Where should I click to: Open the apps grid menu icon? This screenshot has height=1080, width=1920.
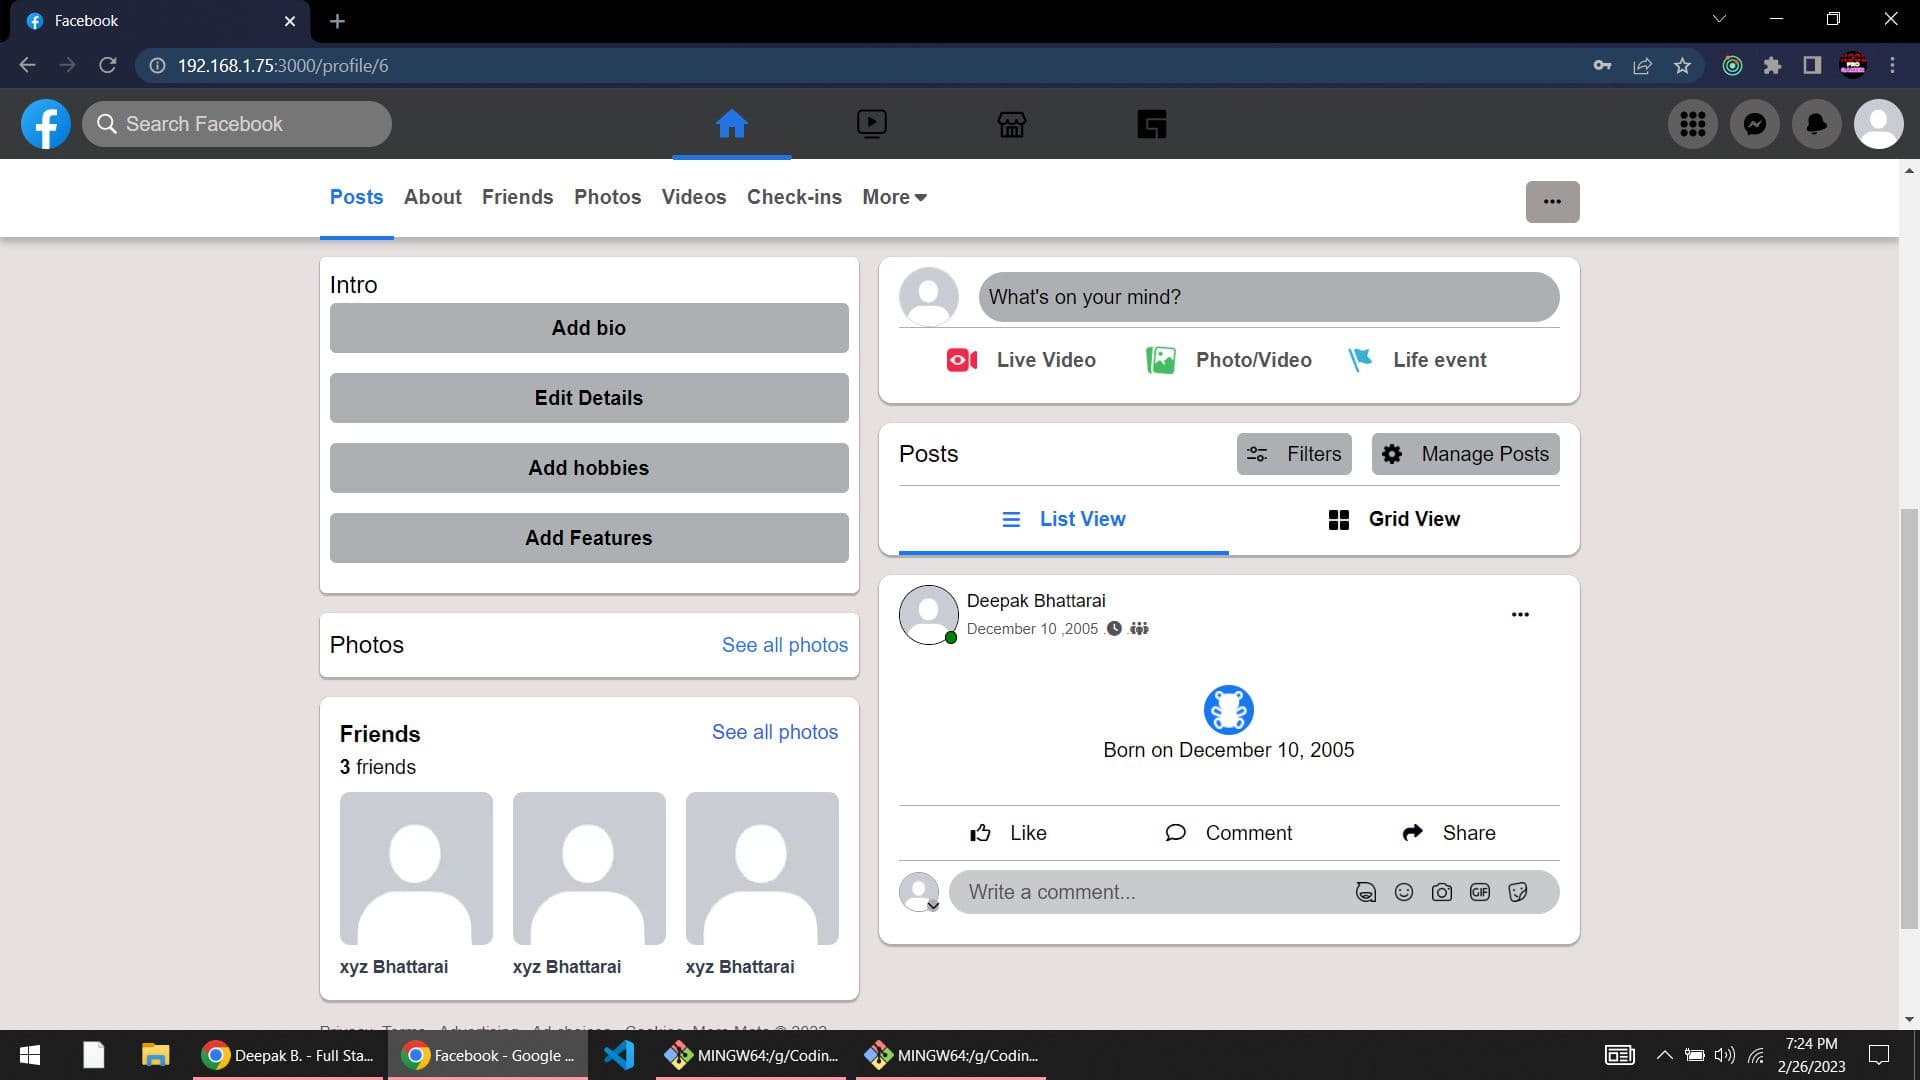(x=1692, y=124)
